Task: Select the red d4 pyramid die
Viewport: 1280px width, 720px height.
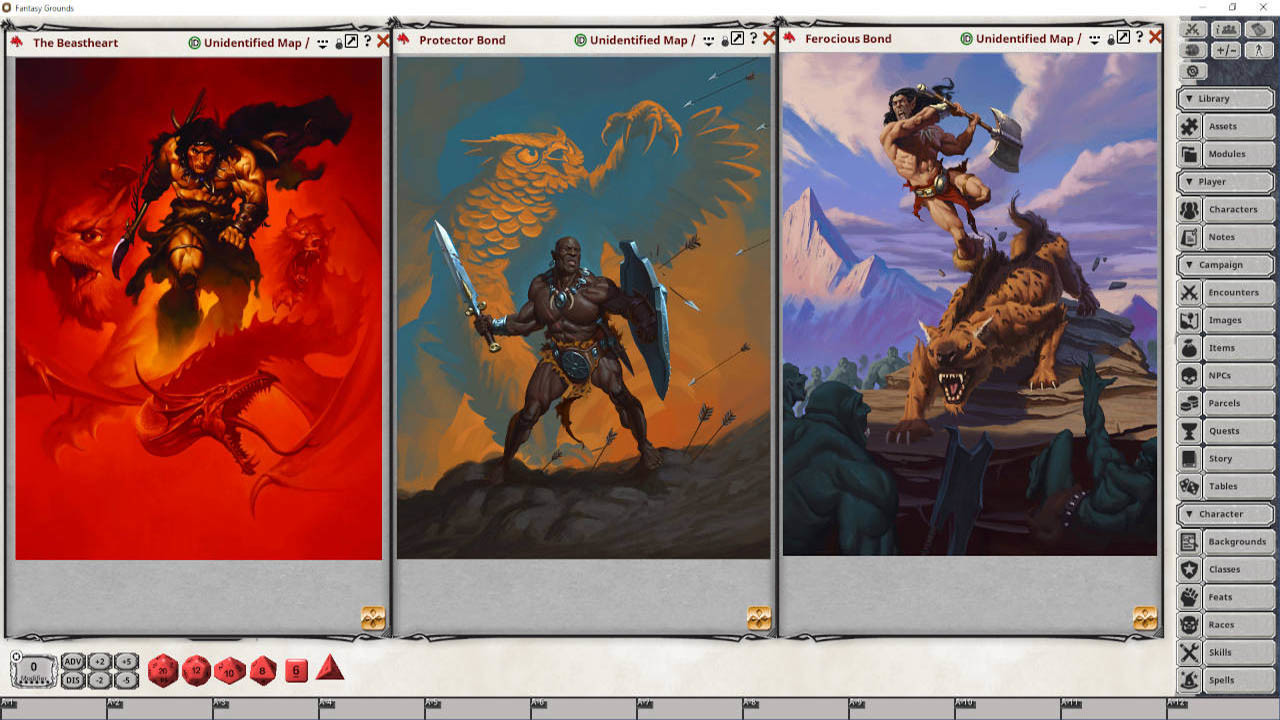Action: [x=330, y=668]
